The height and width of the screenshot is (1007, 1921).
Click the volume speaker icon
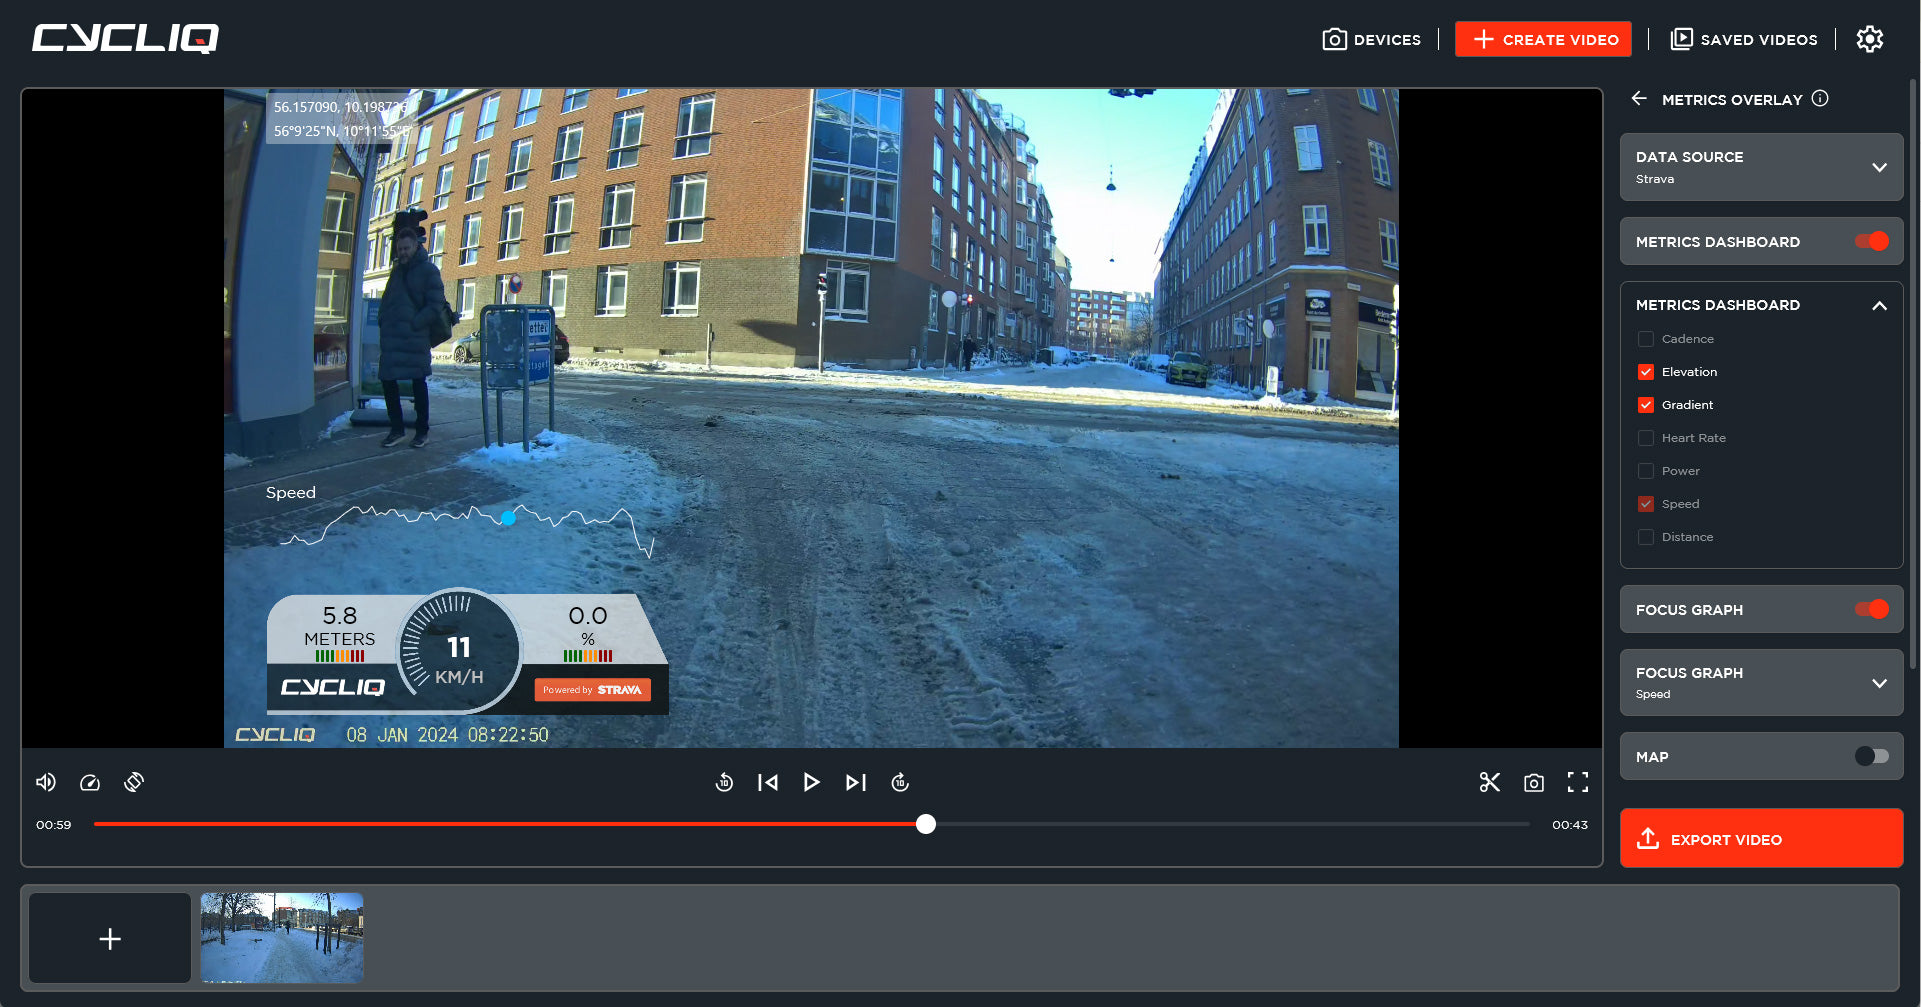pyautogui.click(x=46, y=782)
